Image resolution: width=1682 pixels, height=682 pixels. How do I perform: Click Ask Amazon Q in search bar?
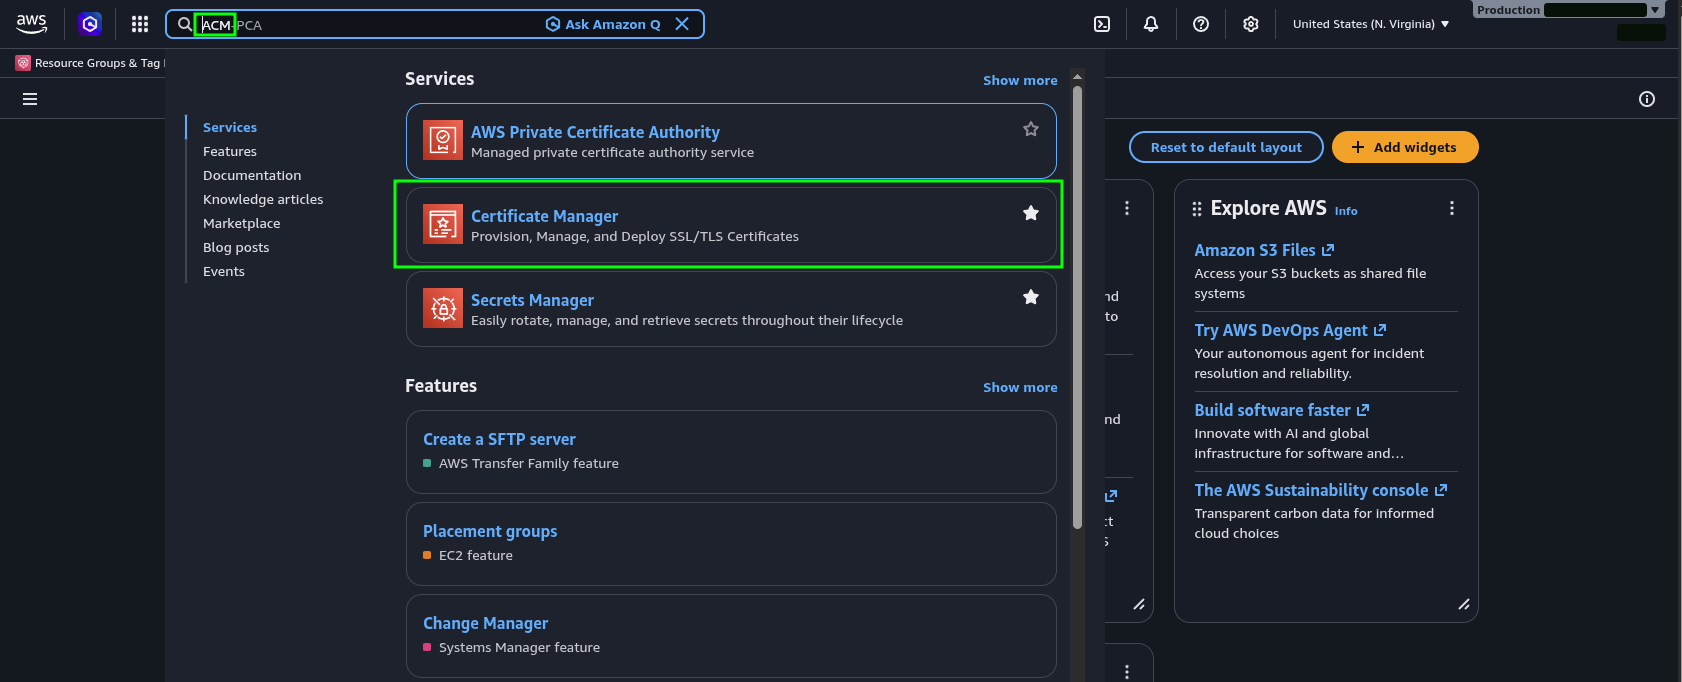pos(603,24)
